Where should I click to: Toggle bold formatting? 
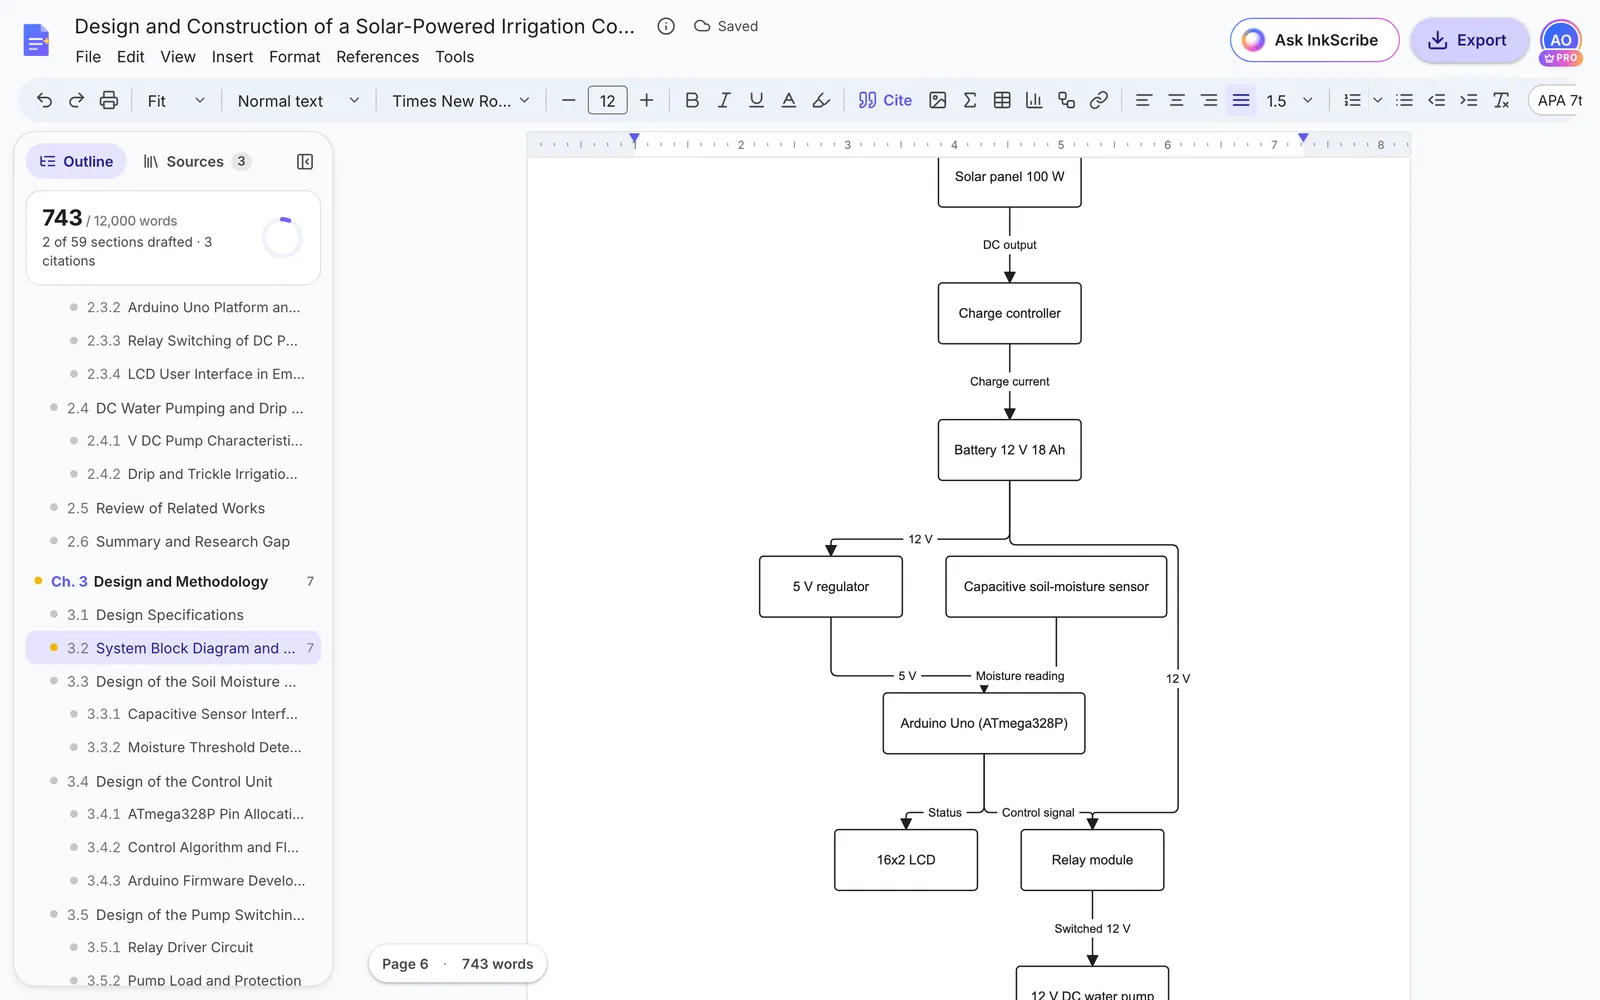(x=691, y=100)
